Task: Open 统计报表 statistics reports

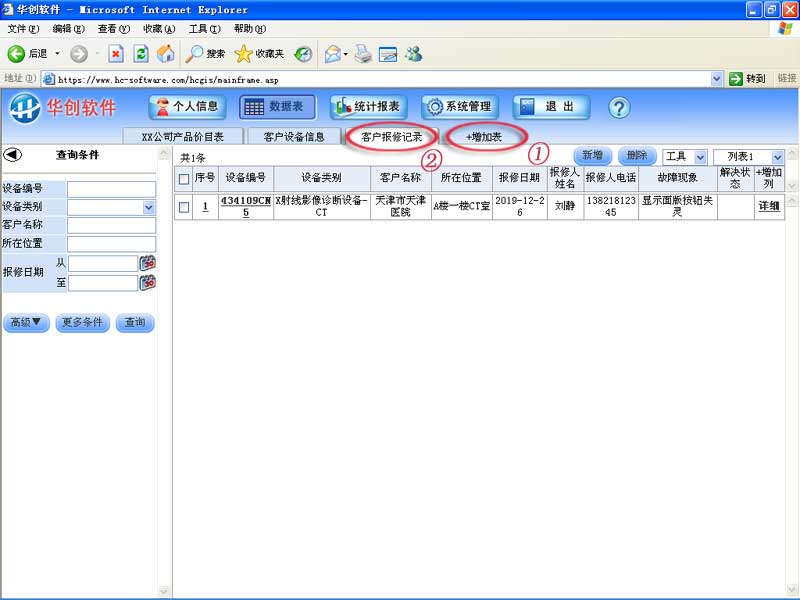Action: click(368, 107)
